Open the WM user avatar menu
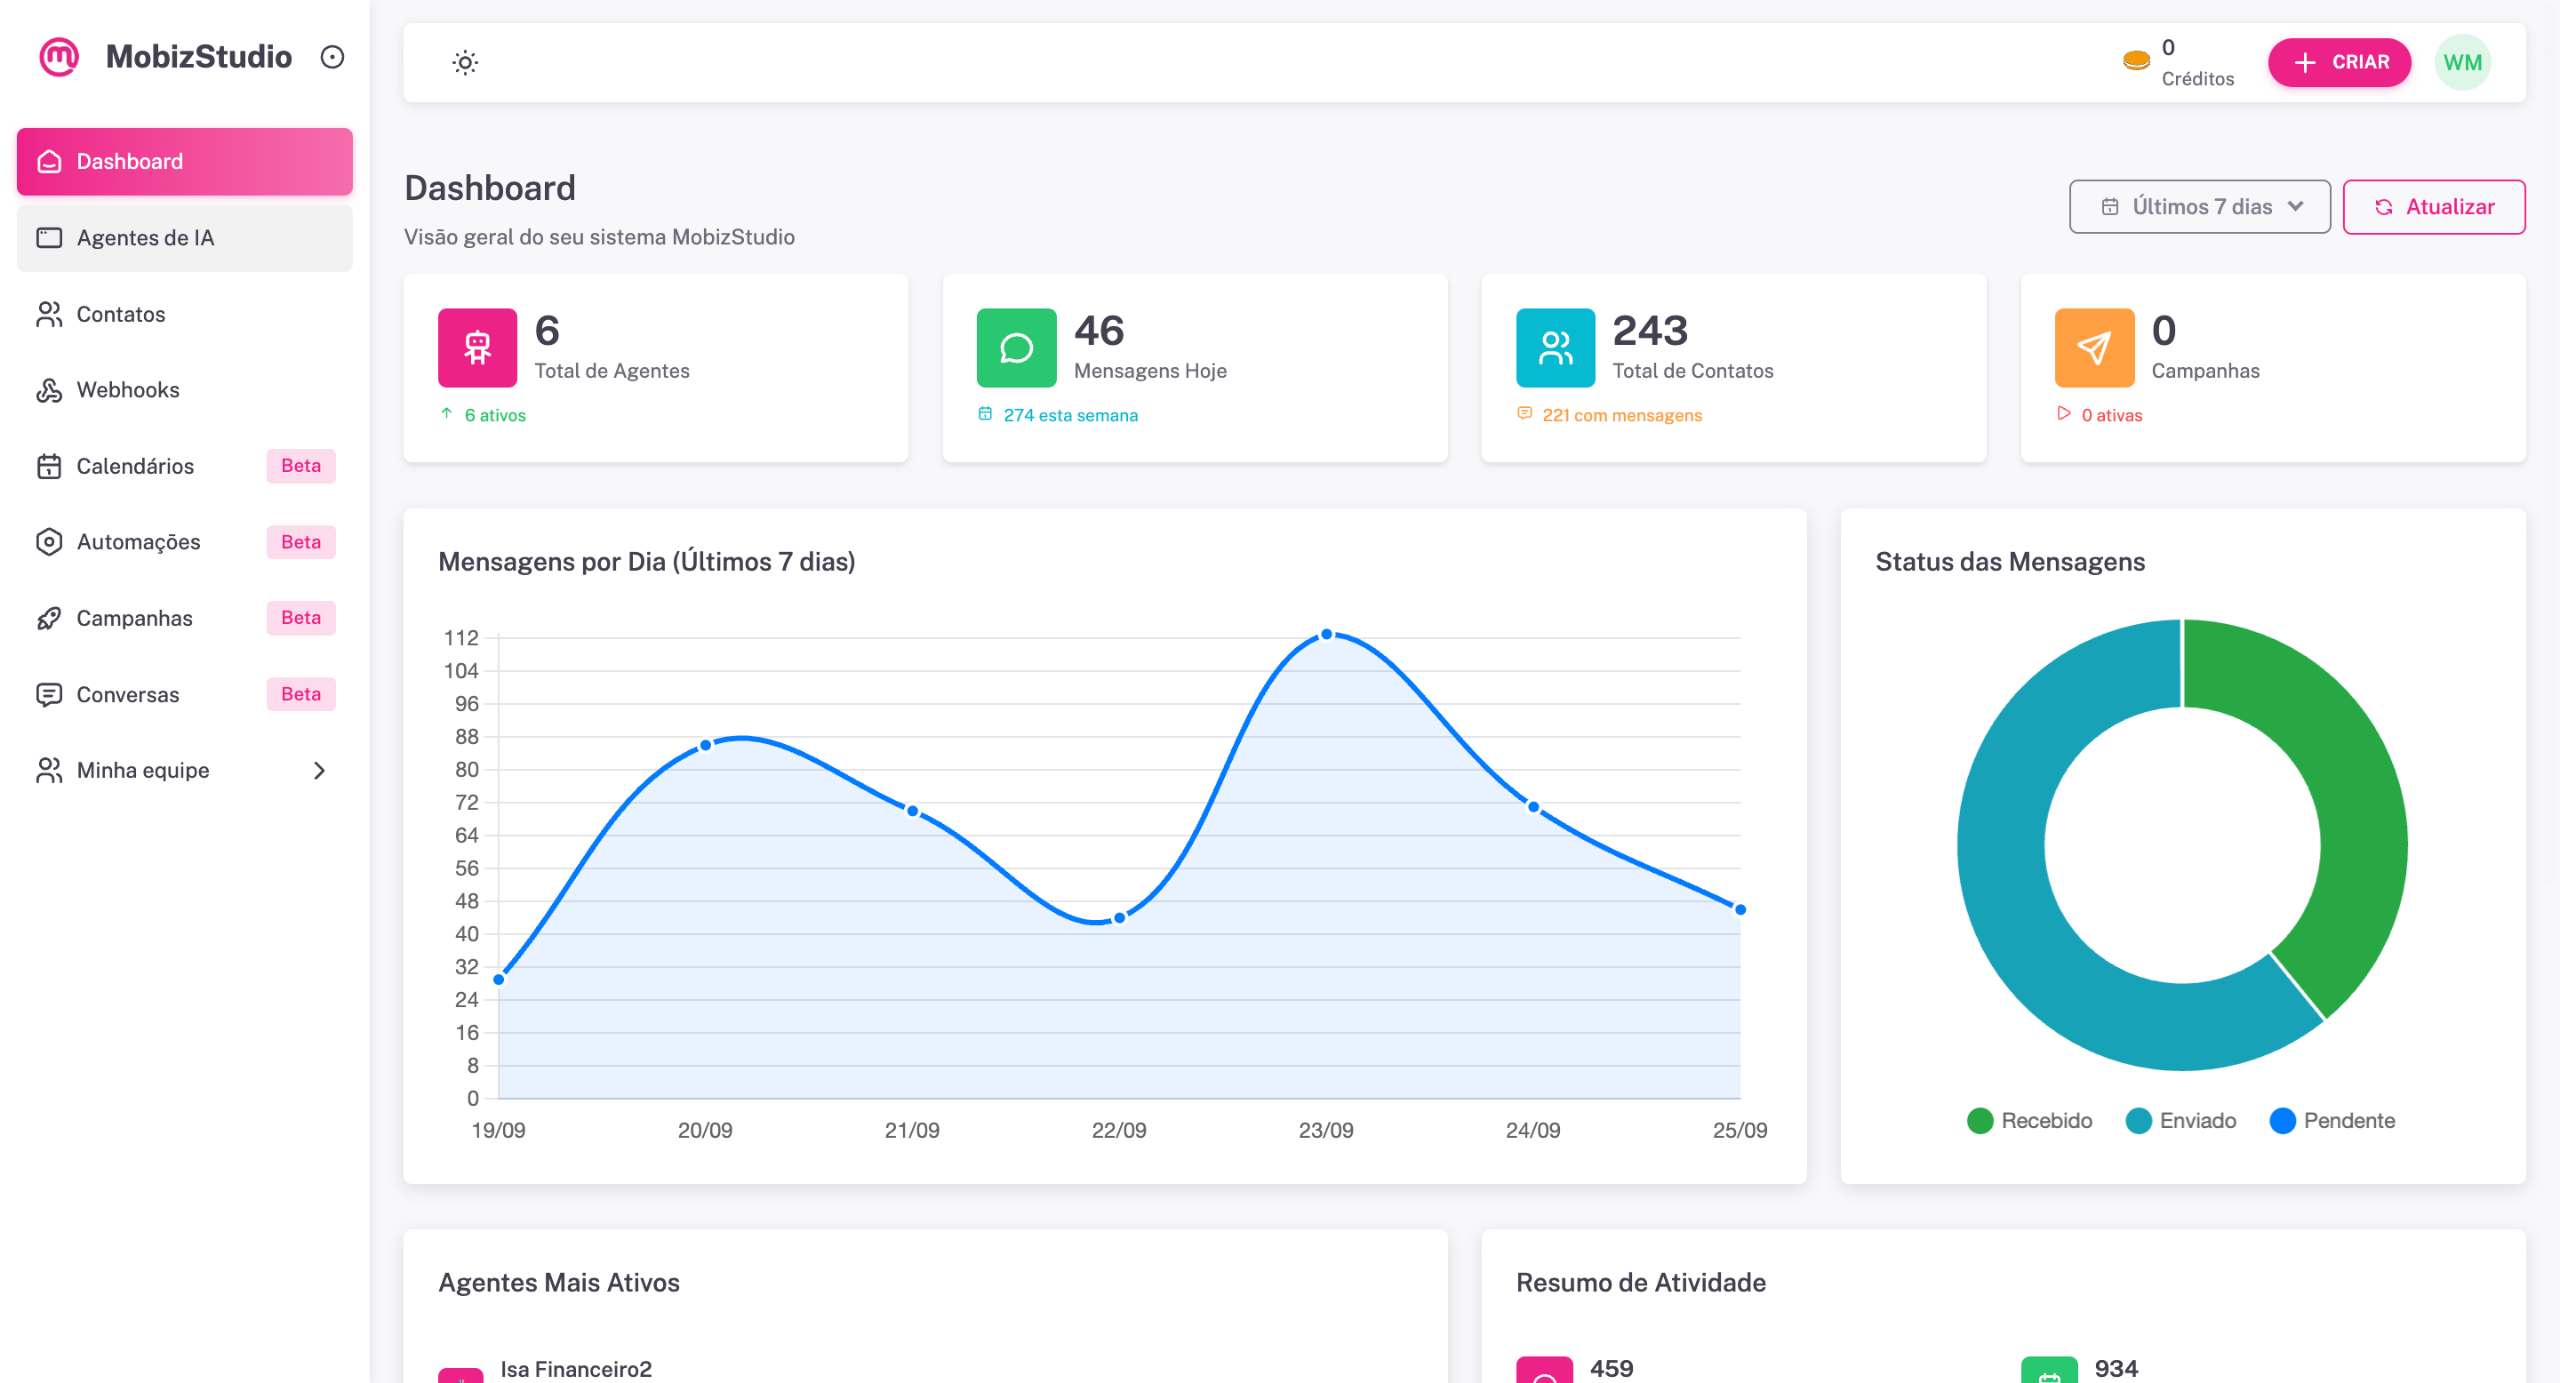The image size is (2560, 1383). point(2462,63)
